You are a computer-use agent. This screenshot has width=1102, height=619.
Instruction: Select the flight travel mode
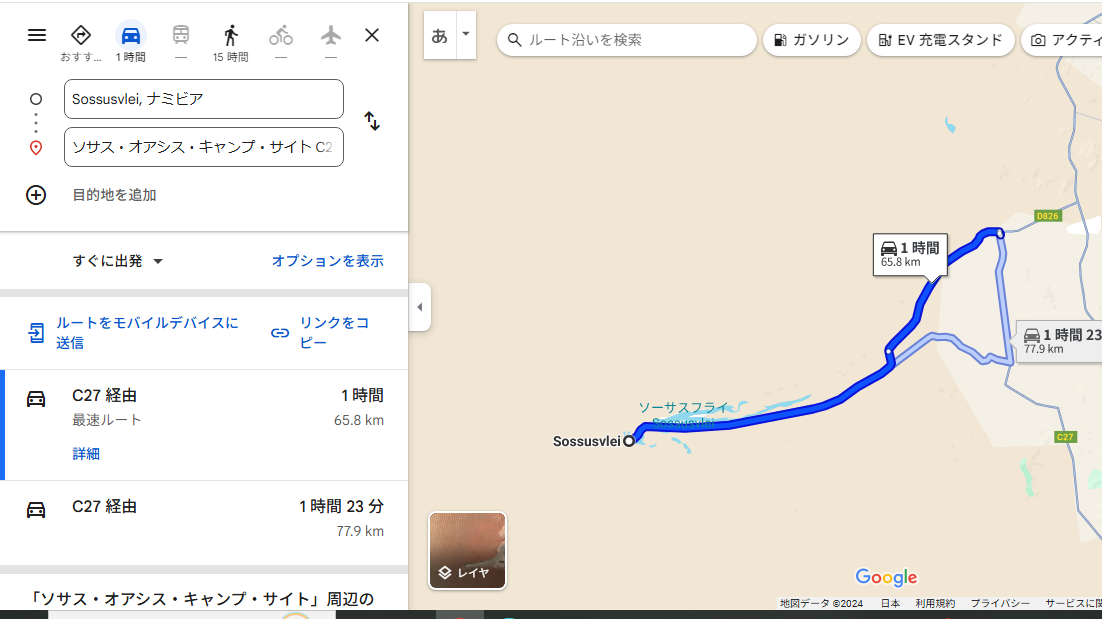[x=331, y=35]
